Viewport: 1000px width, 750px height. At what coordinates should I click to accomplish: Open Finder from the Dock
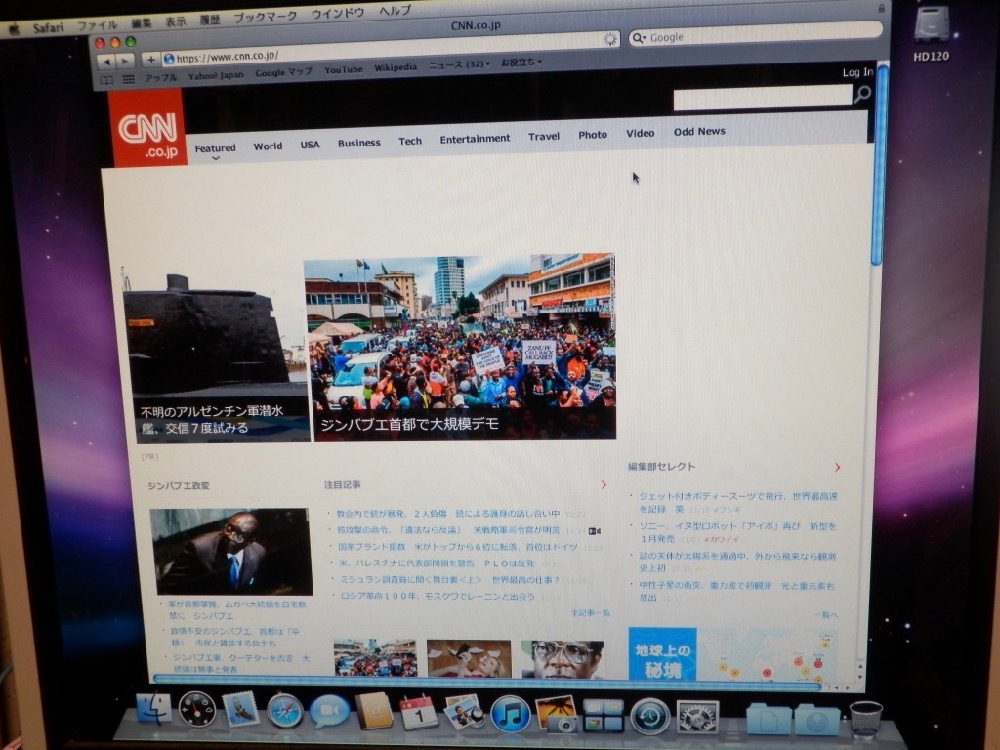pyautogui.click(x=154, y=710)
